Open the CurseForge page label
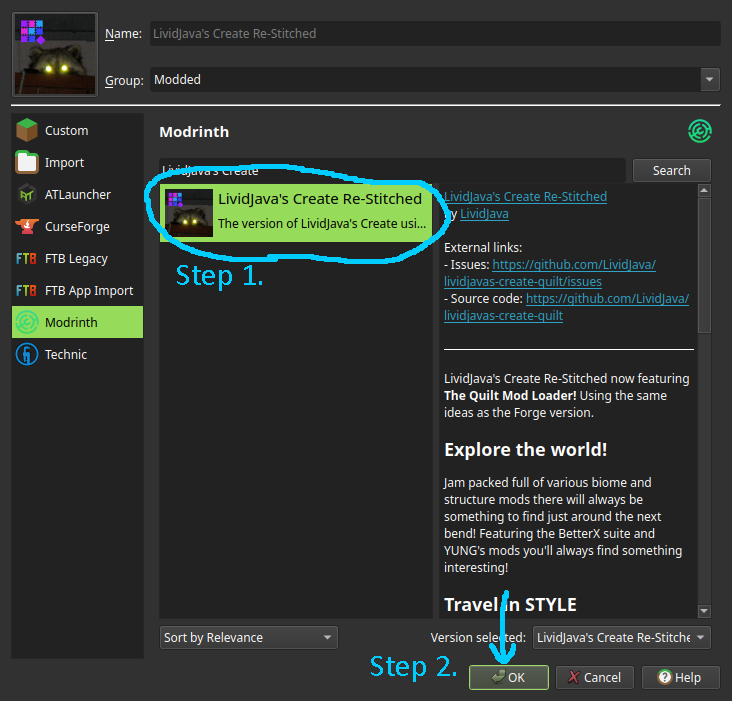 coord(77,227)
